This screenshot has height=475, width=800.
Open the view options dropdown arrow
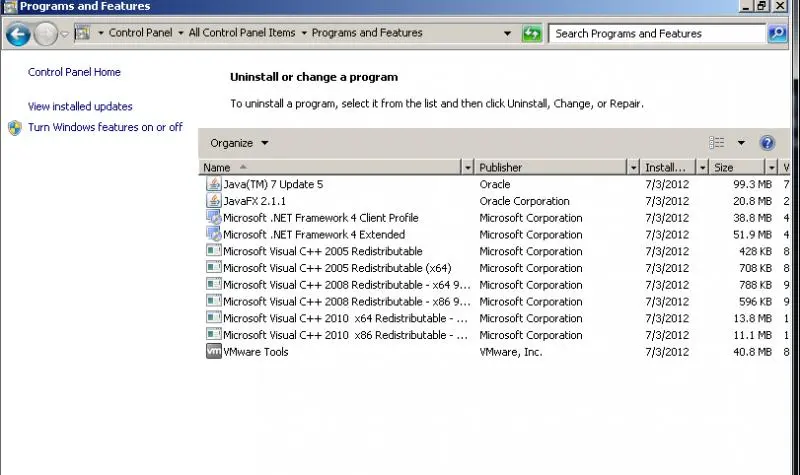741,143
